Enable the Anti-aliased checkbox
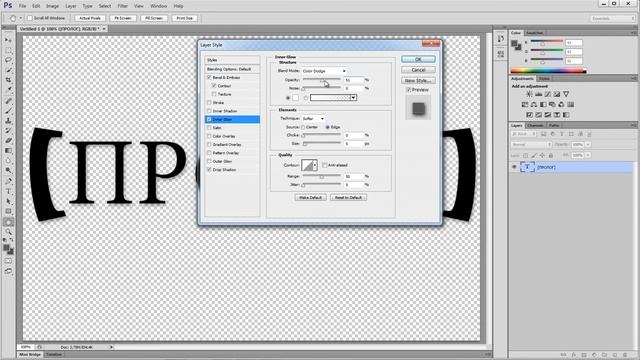 (x=324, y=165)
